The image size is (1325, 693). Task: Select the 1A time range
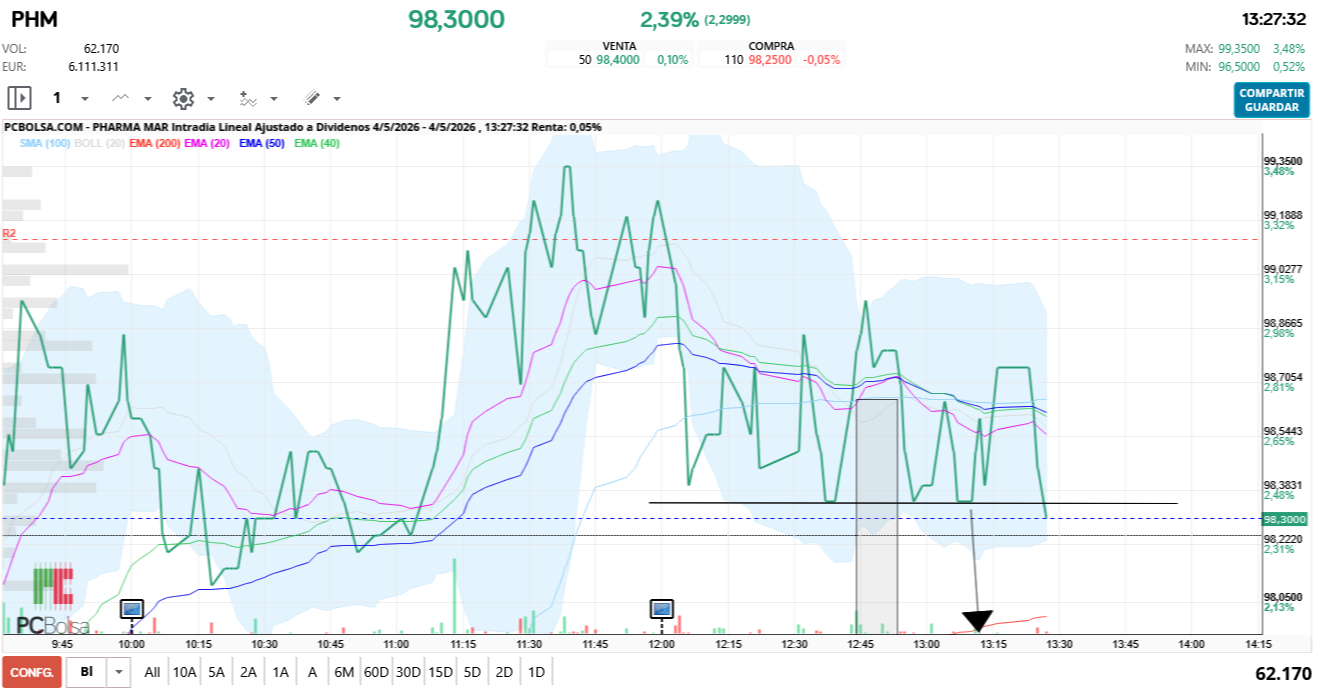tap(280, 672)
